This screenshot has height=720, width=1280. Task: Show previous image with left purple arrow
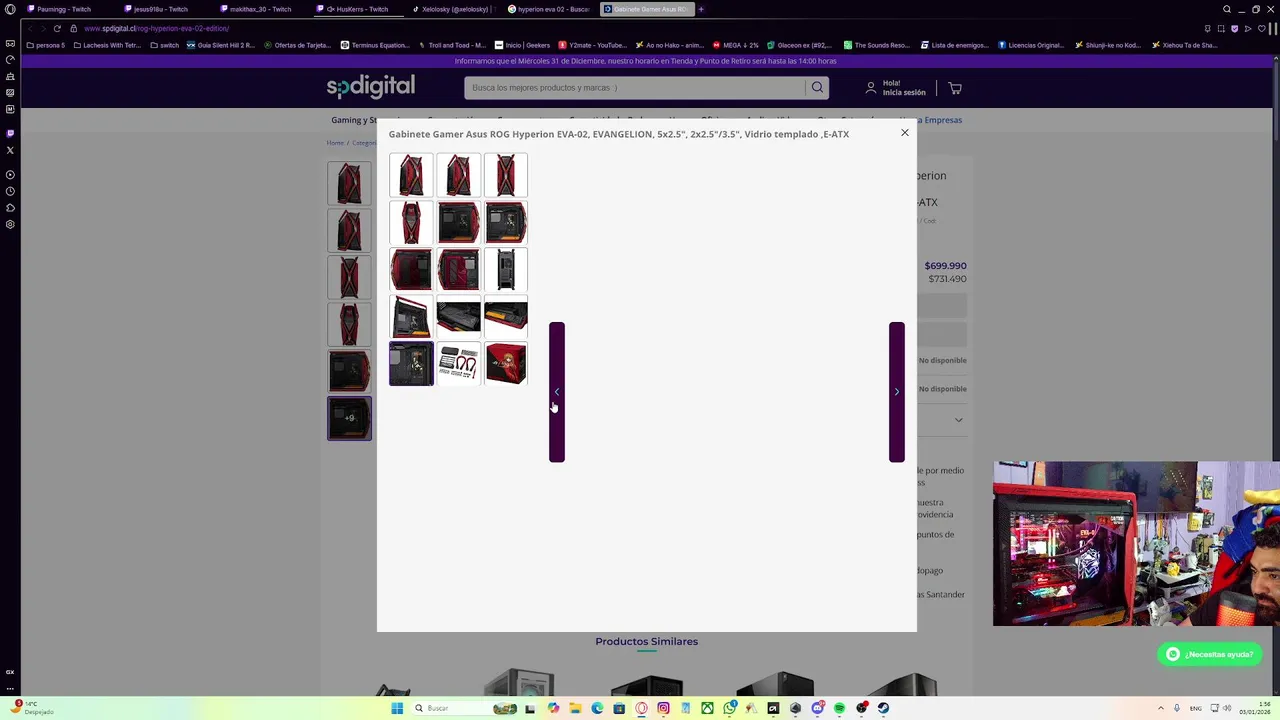pos(557,392)
